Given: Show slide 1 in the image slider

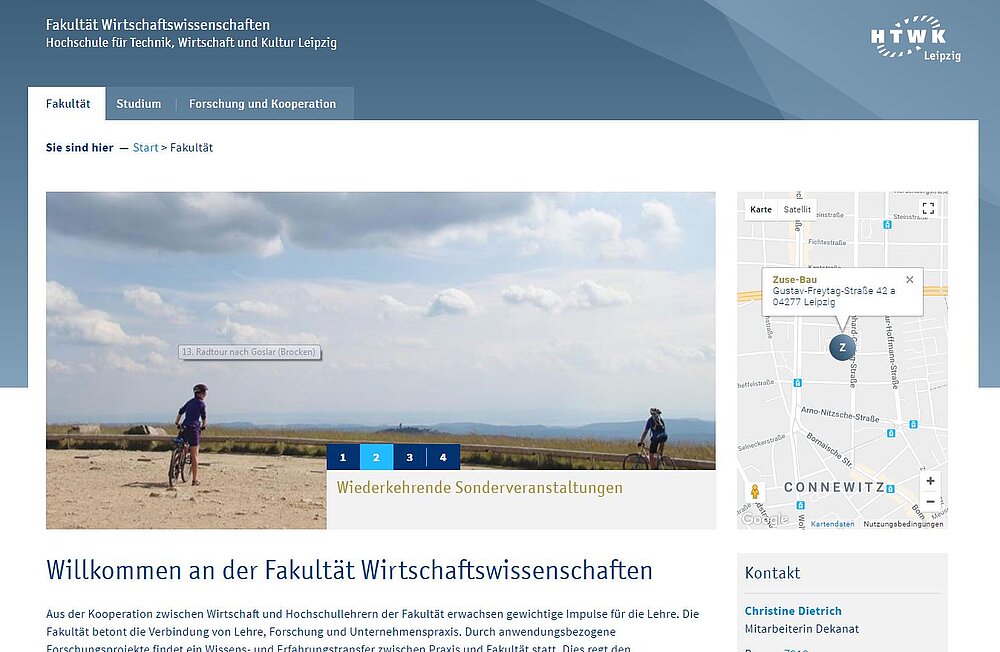Looking at the screenshot, I should click(343, 458).
